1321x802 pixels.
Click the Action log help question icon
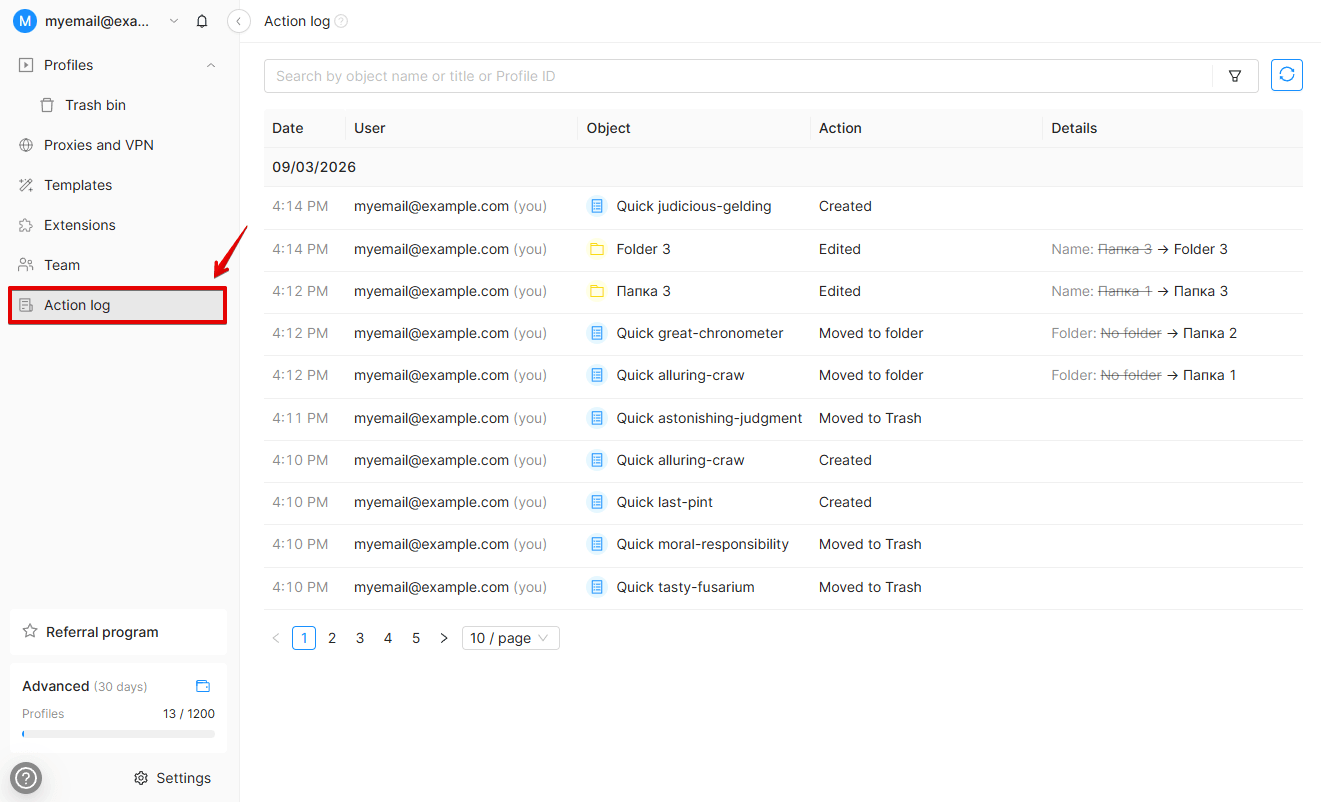click(341, 21)
